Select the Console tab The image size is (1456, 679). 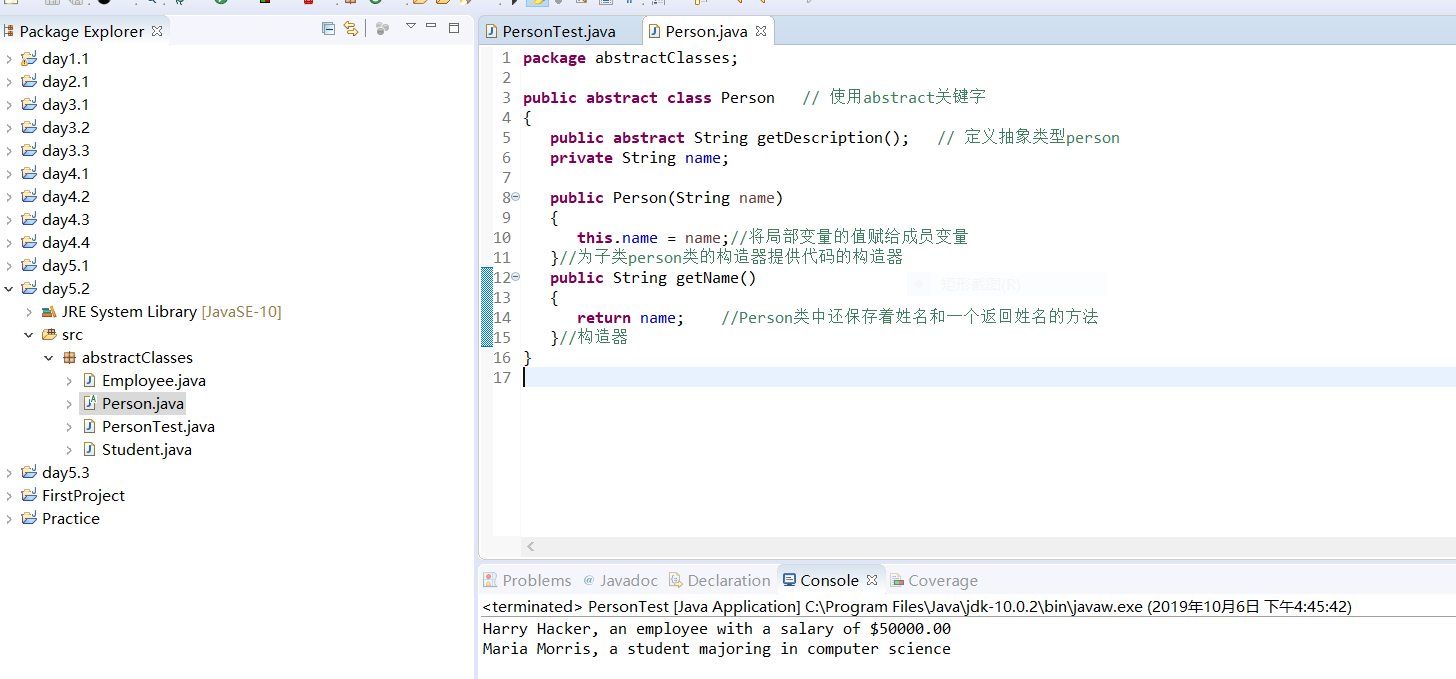821,580
